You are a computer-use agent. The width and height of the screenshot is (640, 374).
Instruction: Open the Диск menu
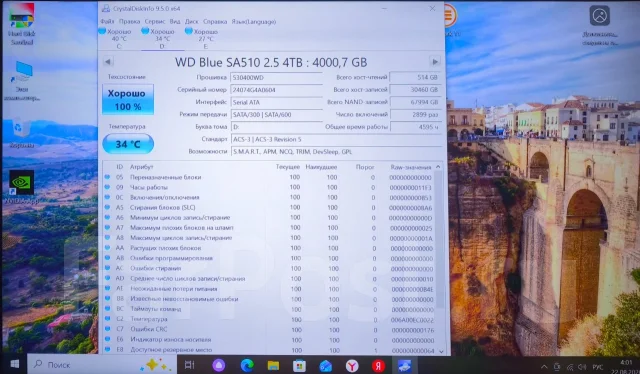coord(191,22)
